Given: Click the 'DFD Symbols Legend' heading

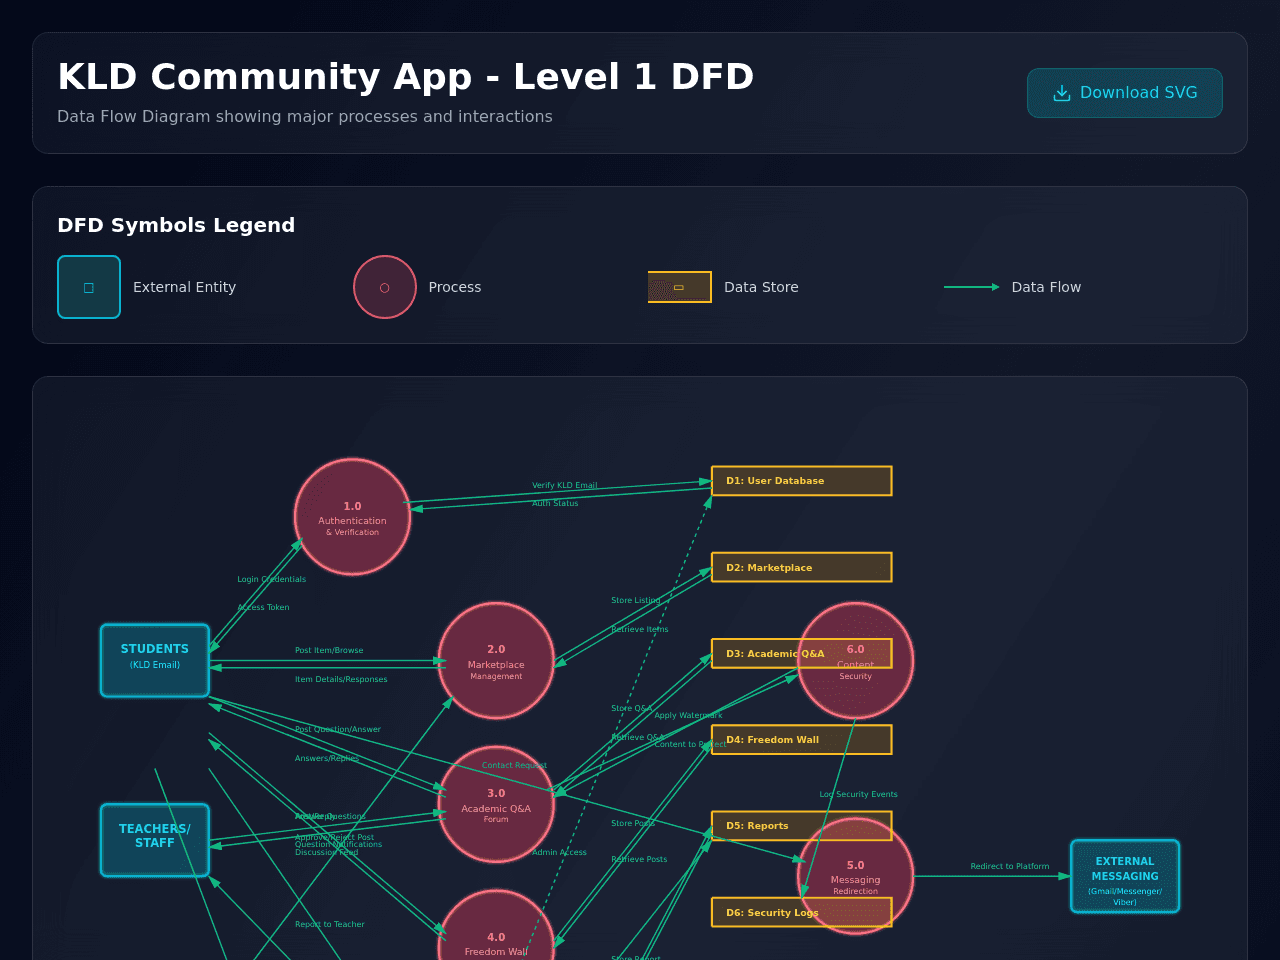Looking at the screenshot, I should 176,225.
